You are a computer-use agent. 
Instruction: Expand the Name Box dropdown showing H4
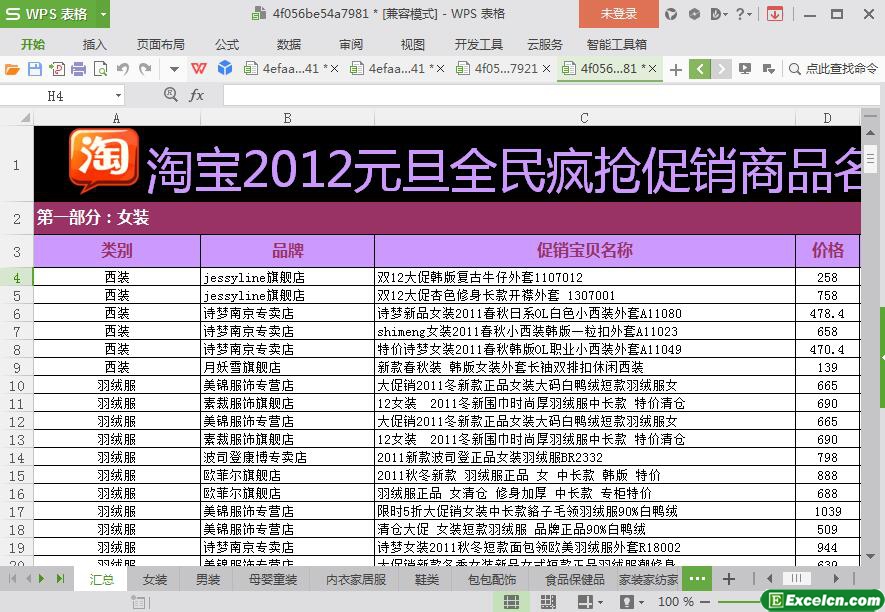click(x=118, y=96)
